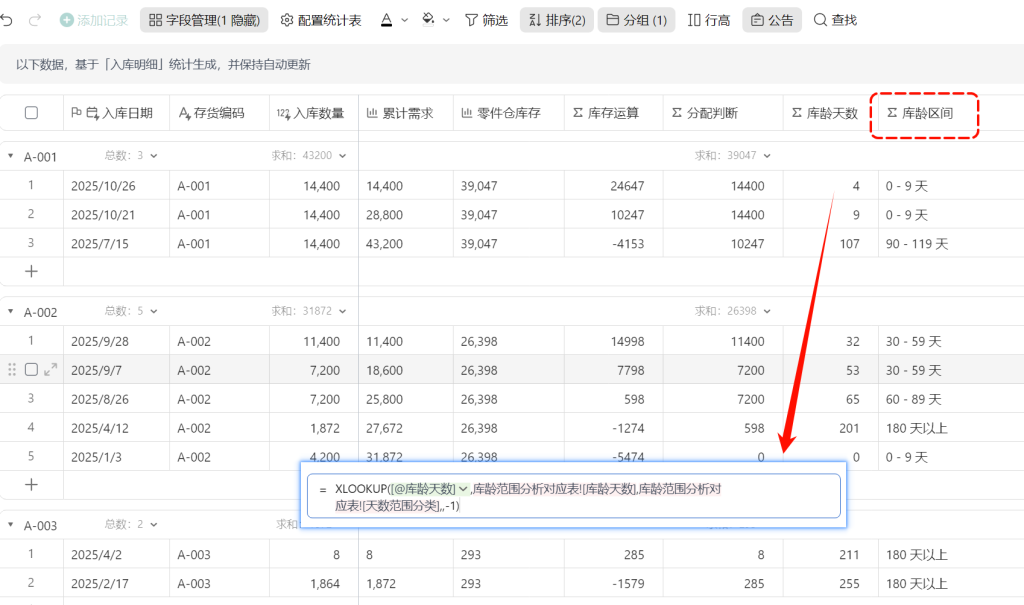Image resolution: width=1024 pixels, height=605 pixels.
Task: Open the 筛选 filter
Action: click(x=486, y=20)
